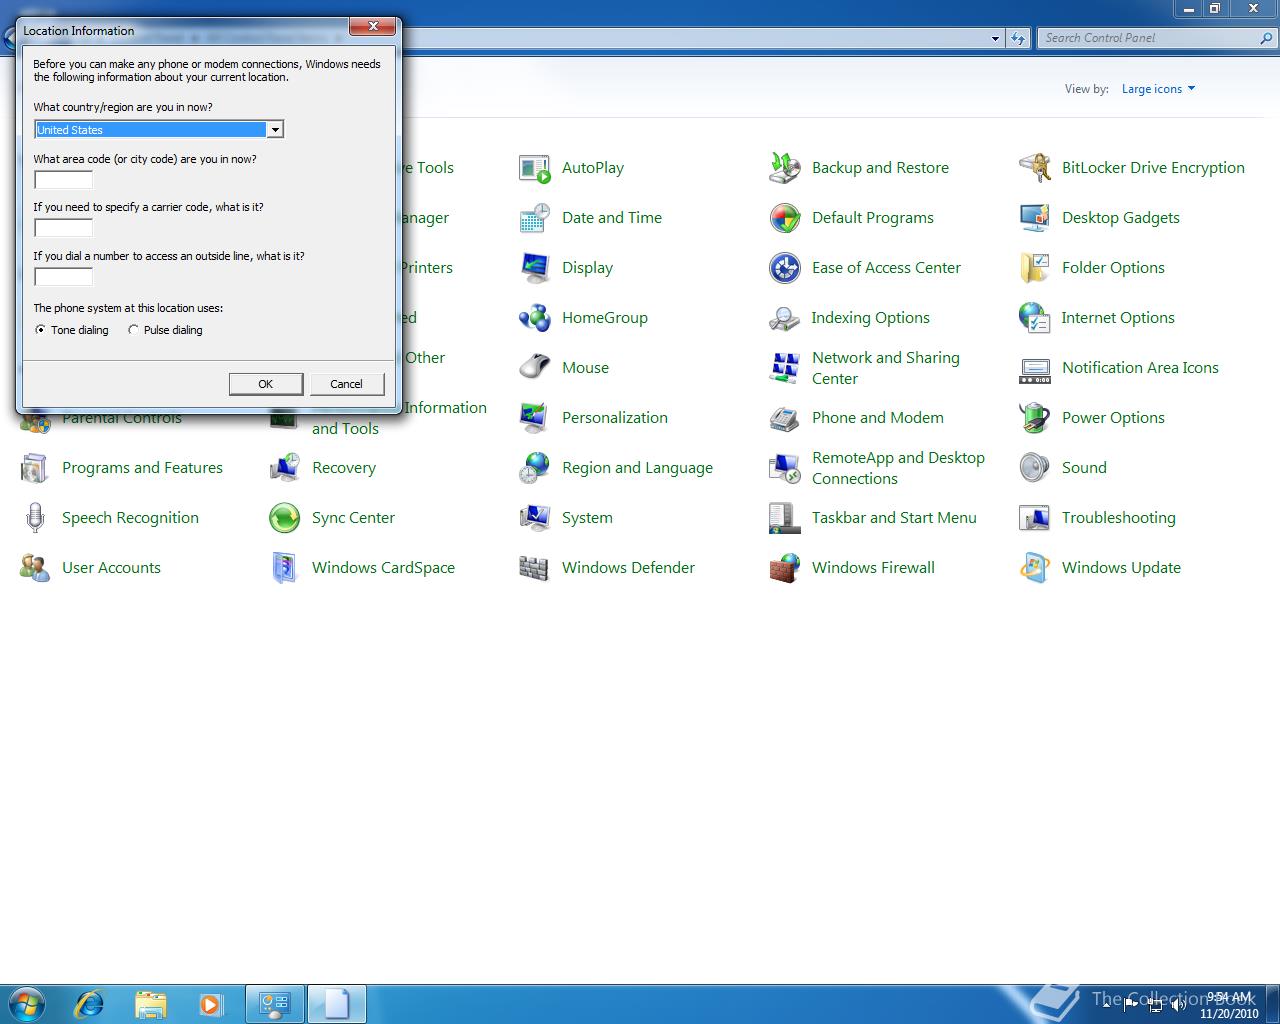The image size is (1280, 1024).
Task: Open the View by Large icons dropdown
Action: (x=1158, y=89)
